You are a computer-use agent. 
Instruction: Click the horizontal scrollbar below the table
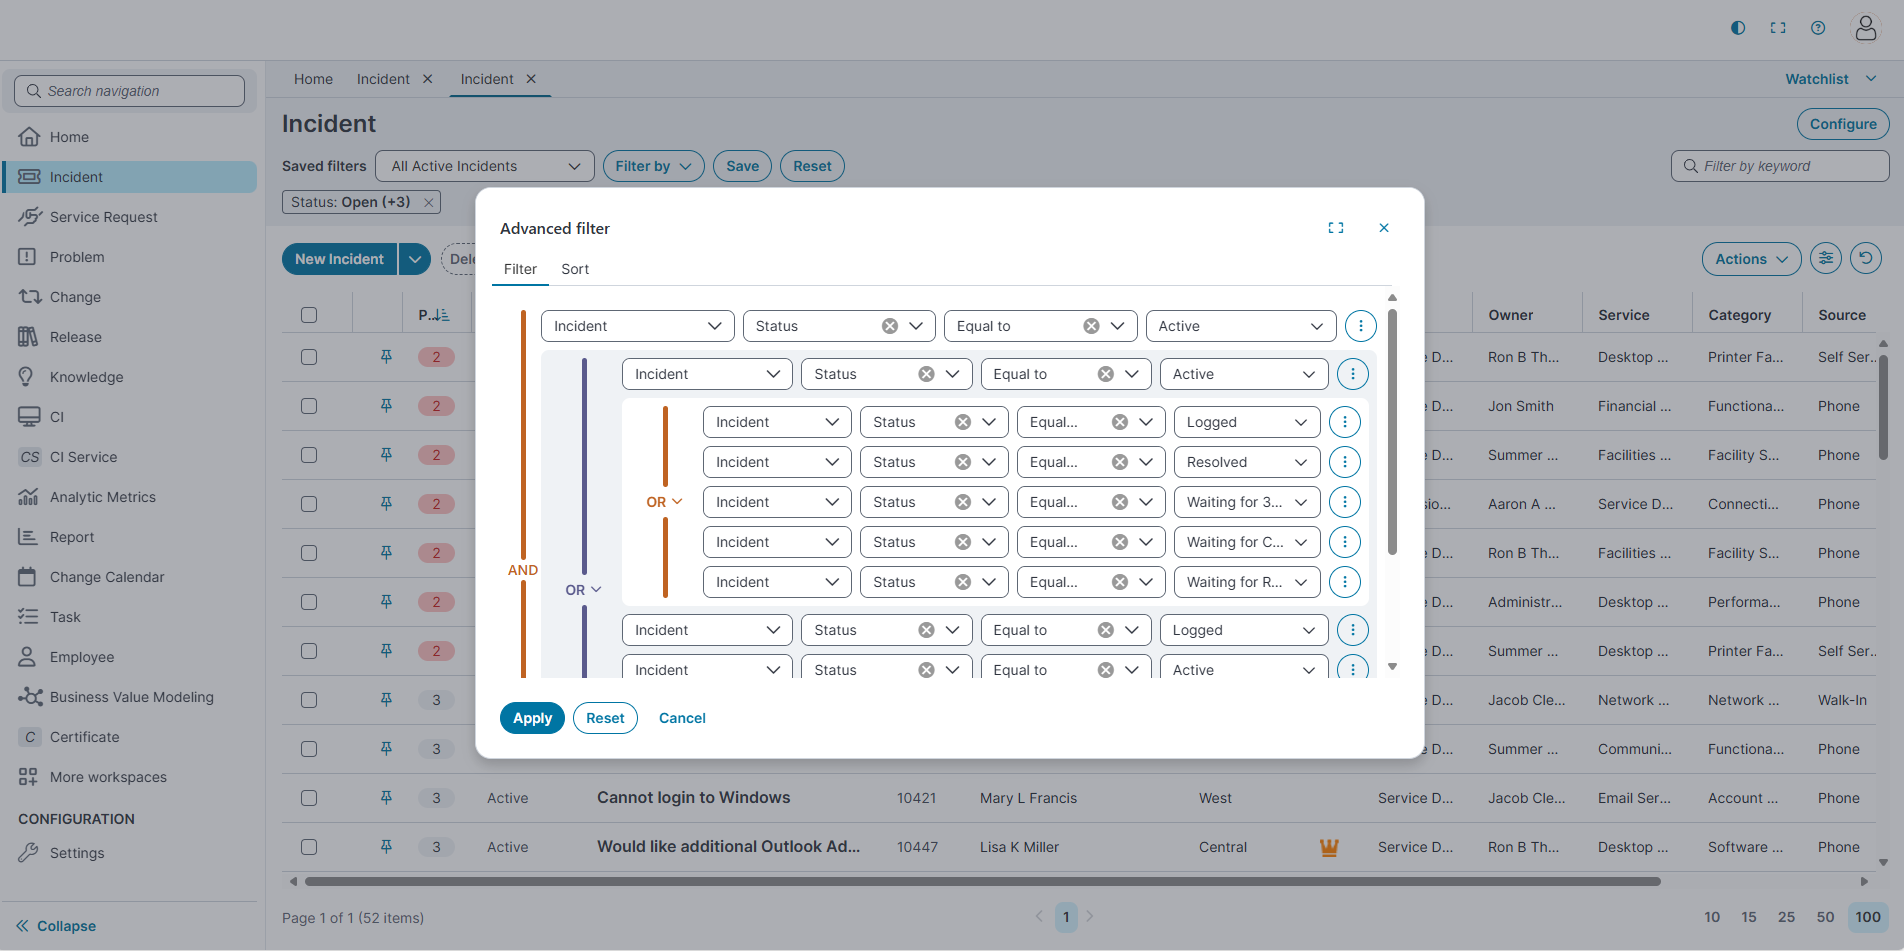[980, 882]
